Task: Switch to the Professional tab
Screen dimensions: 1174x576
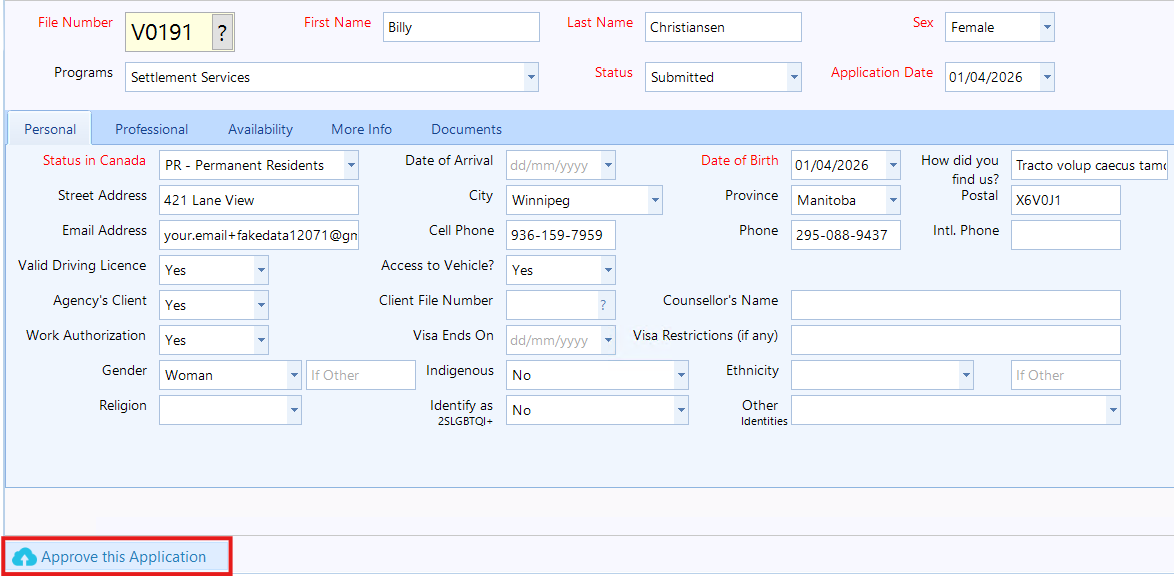Action: click(x=151, y=129)
